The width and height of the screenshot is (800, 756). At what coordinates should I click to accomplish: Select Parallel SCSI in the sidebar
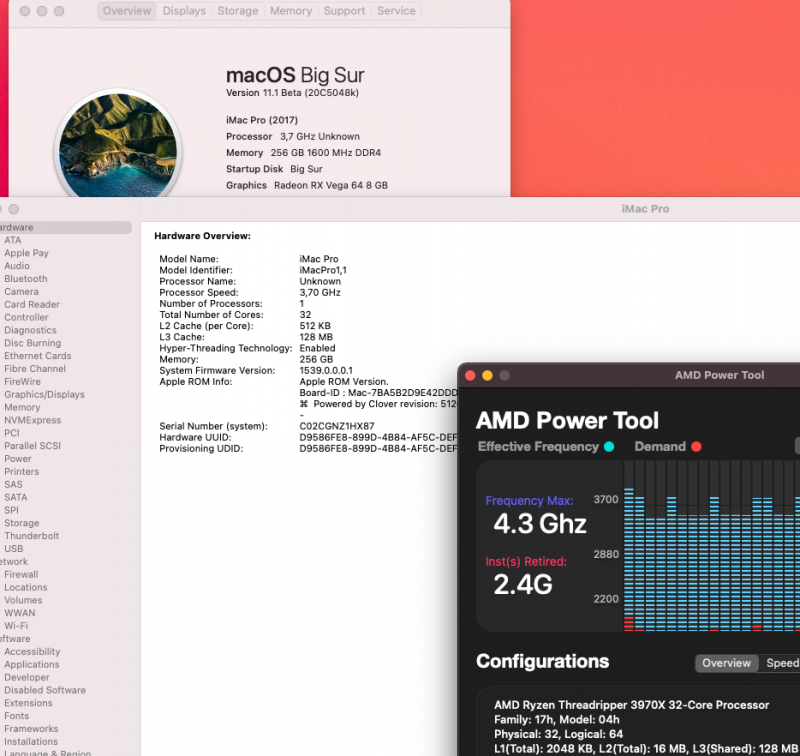pyautogui.click(x=33, y=445)
